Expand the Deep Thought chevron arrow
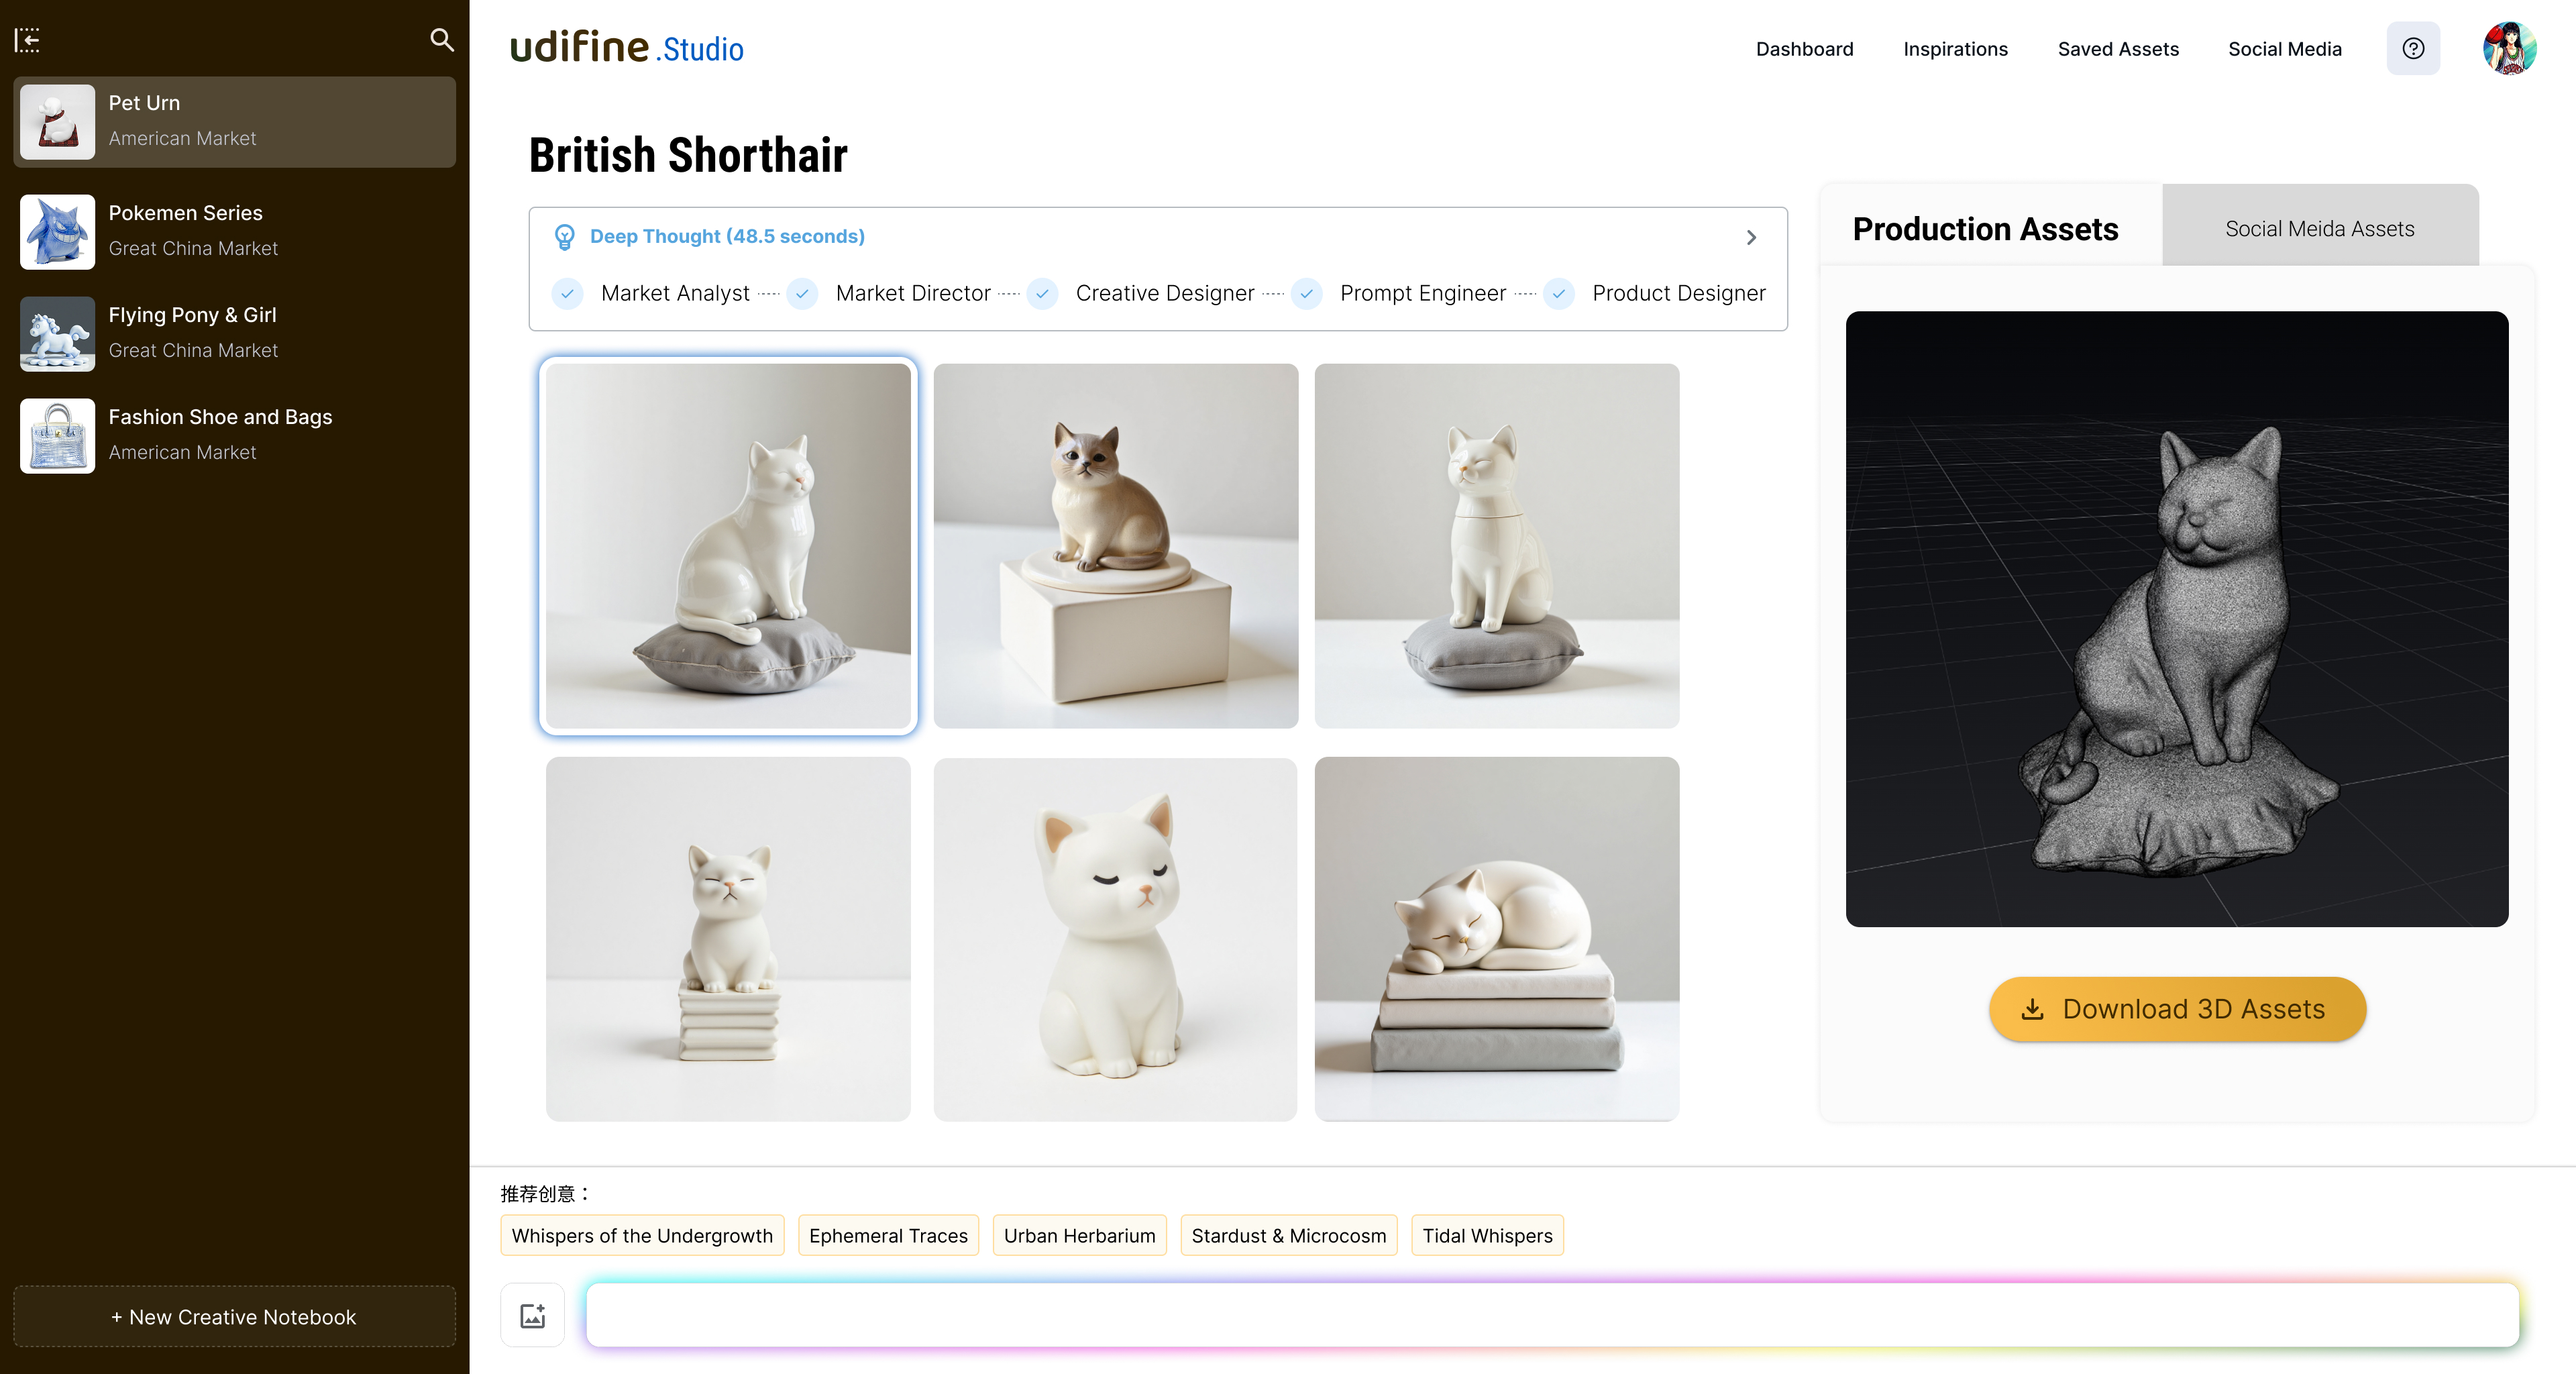The width and height of the screenshot is (2576, 1374). [1751, 238]
